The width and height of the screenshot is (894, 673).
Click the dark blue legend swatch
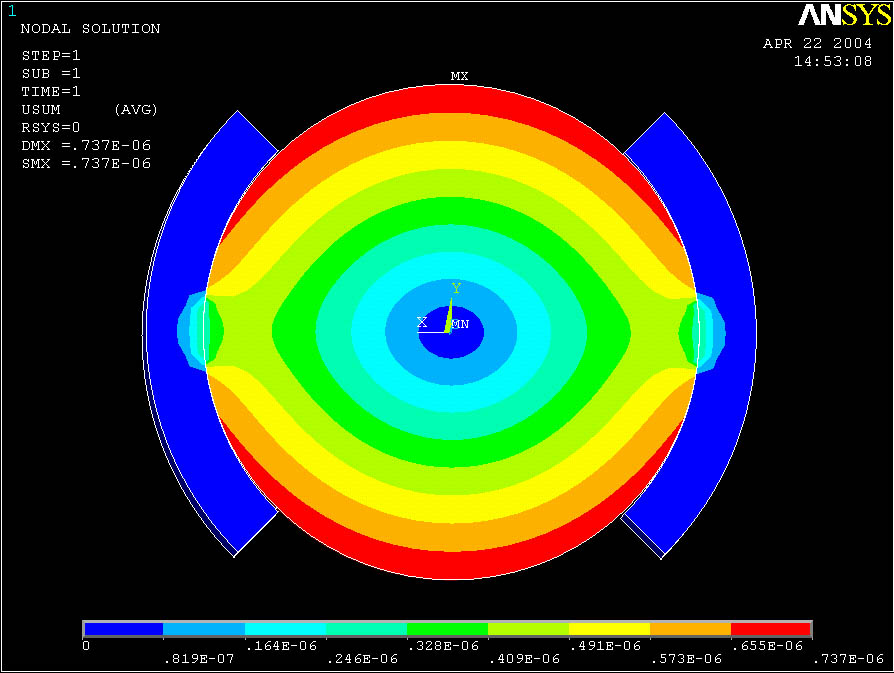point(124,629)
